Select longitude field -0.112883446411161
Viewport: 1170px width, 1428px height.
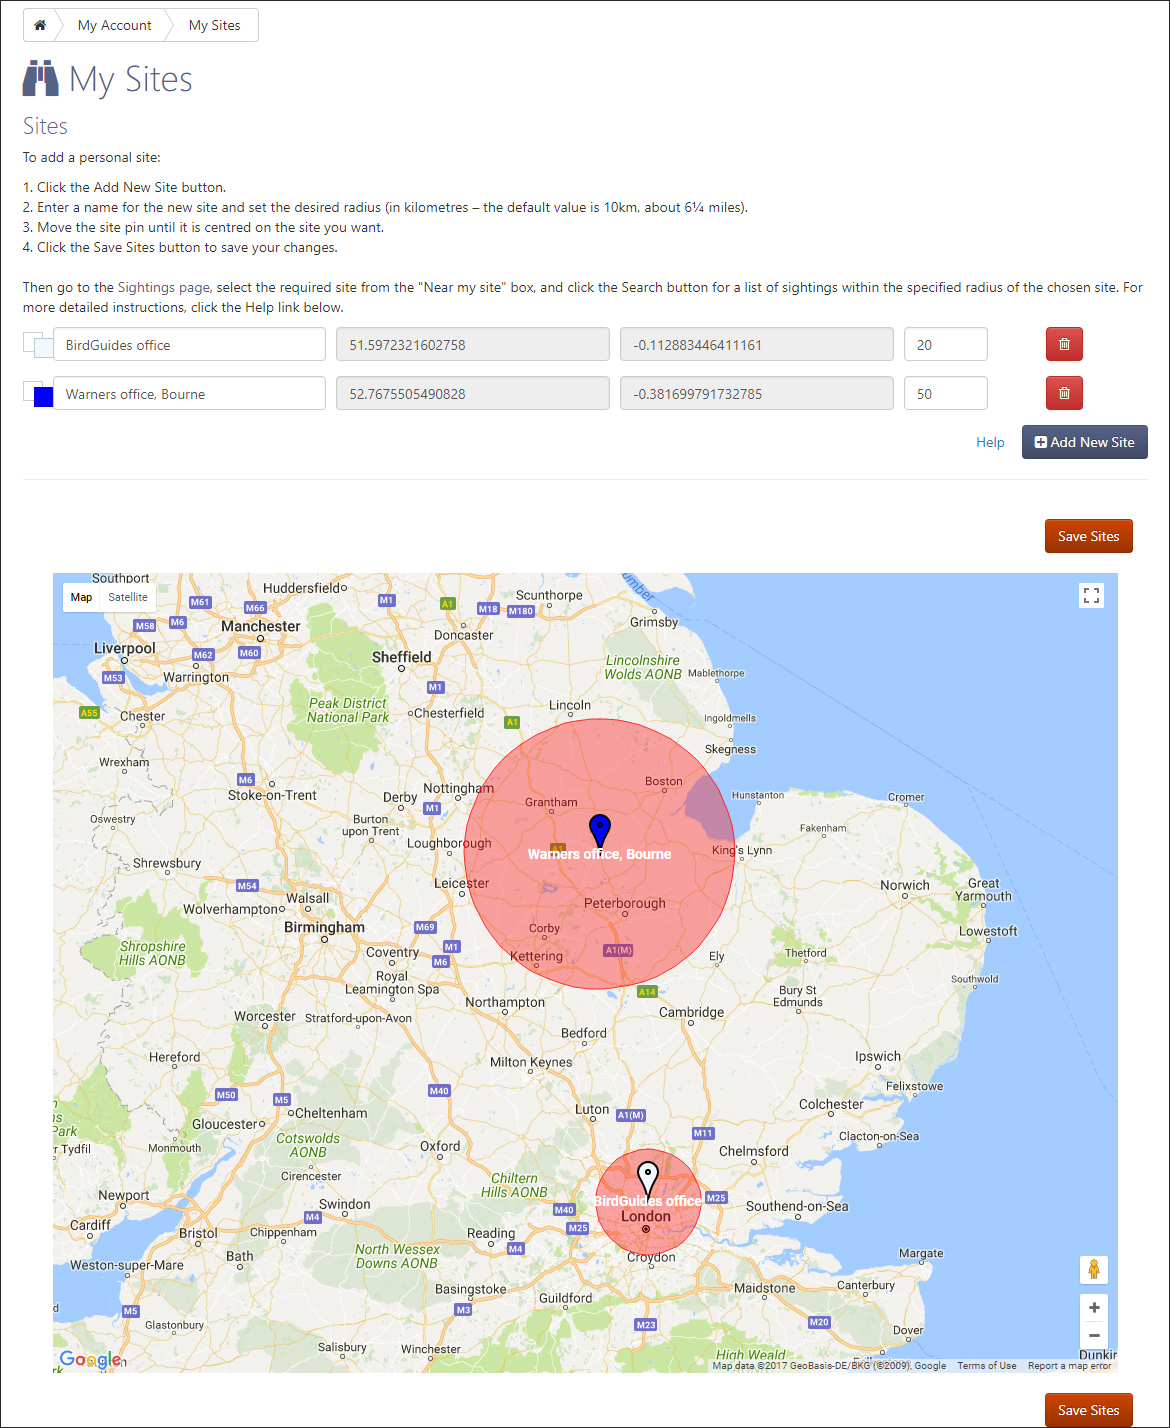pos(756,344)
